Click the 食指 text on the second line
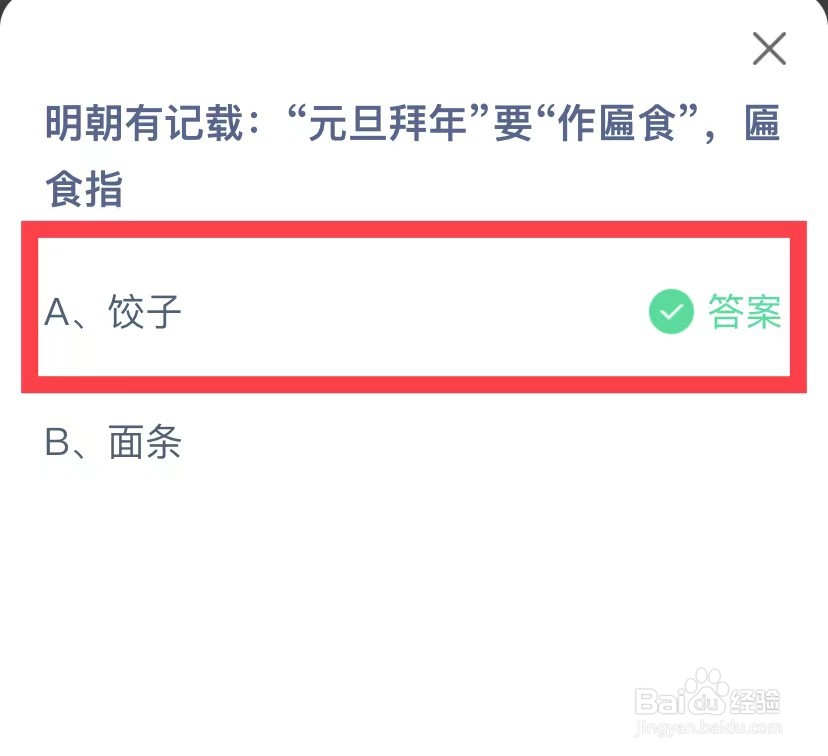 coord(84,188)
